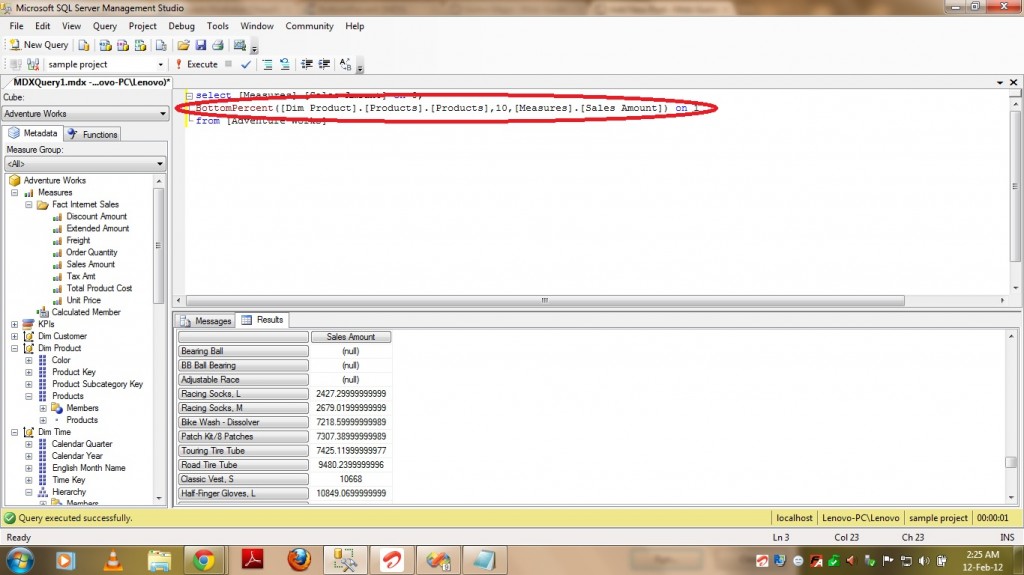Image resolution: width=1024 pixels, height=575 pixels.
Task: Click the New Query toolbar button
Action: click(x=39, y=45)
